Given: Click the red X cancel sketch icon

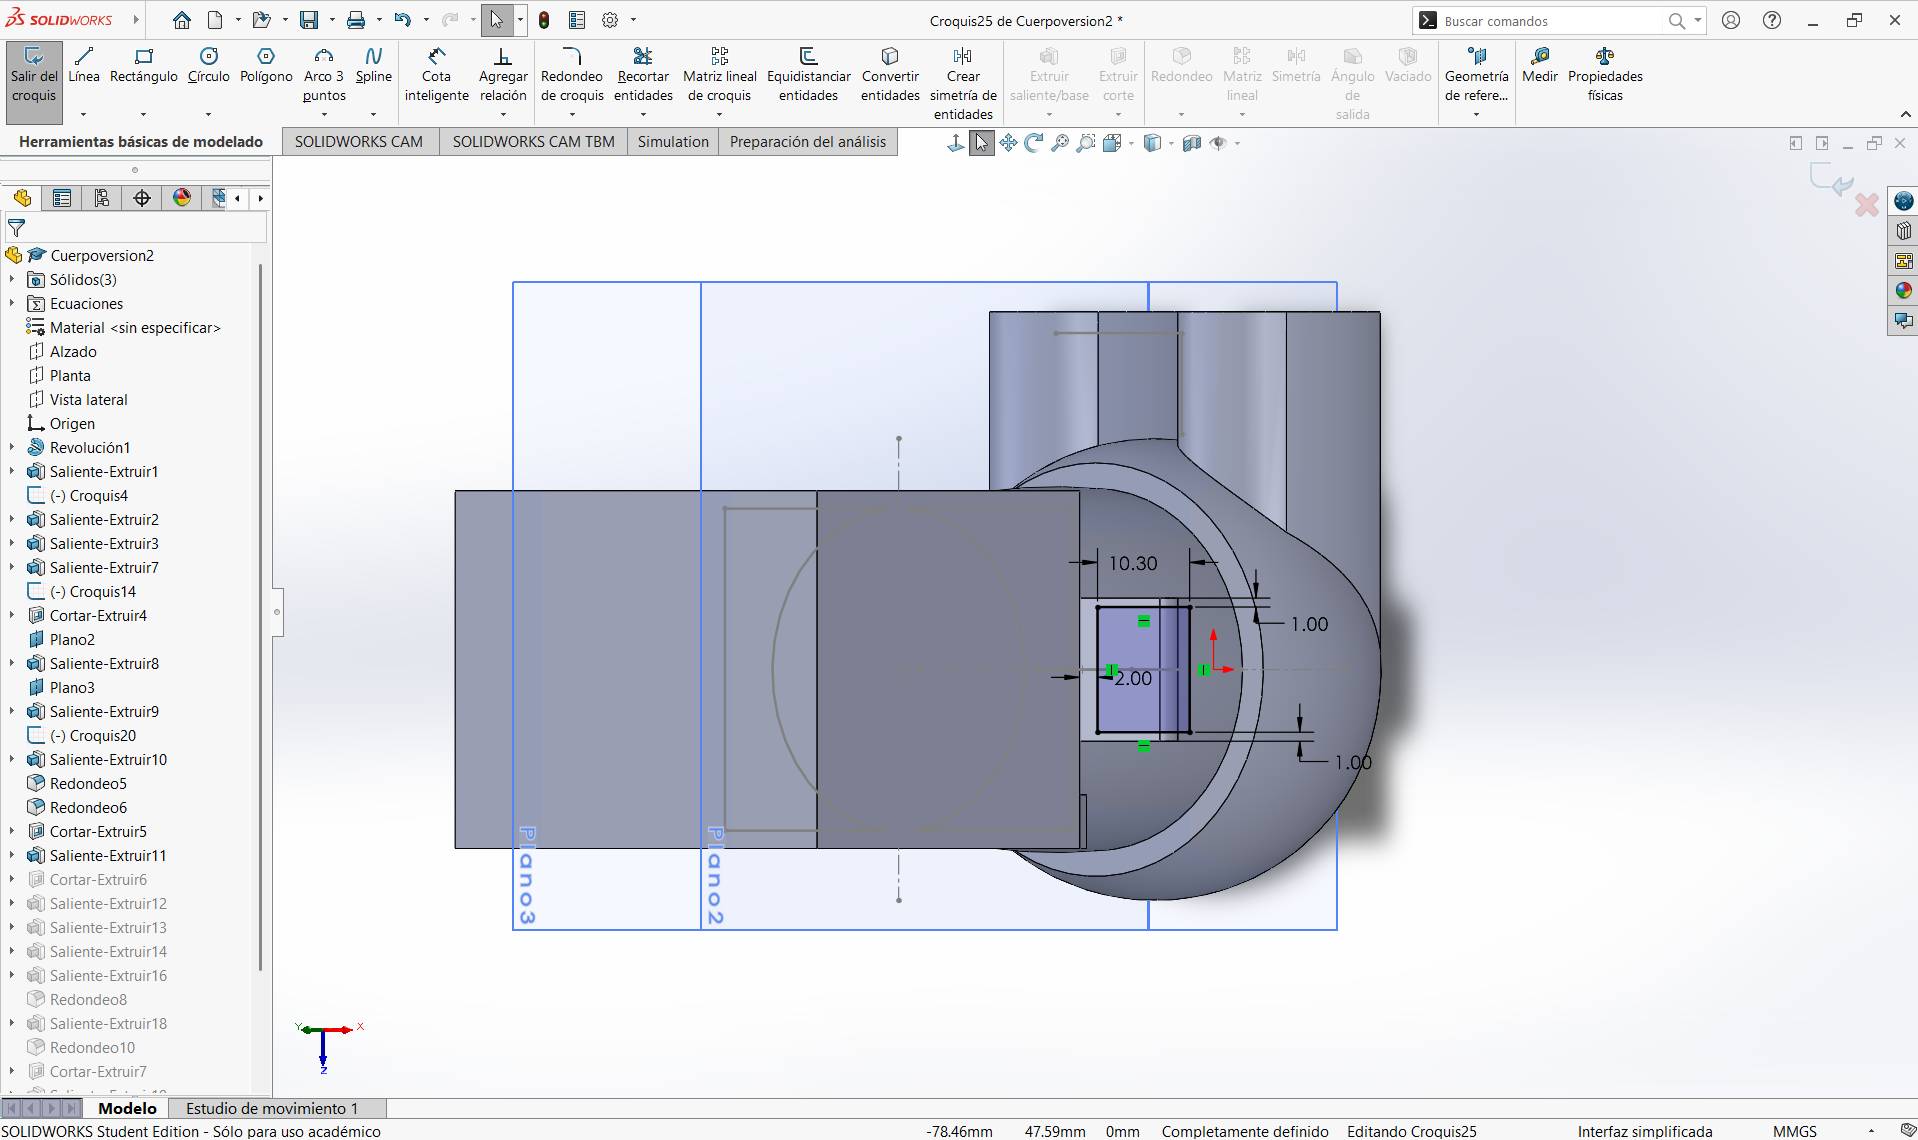Looking at the screenshot, I should (1866, 205).
